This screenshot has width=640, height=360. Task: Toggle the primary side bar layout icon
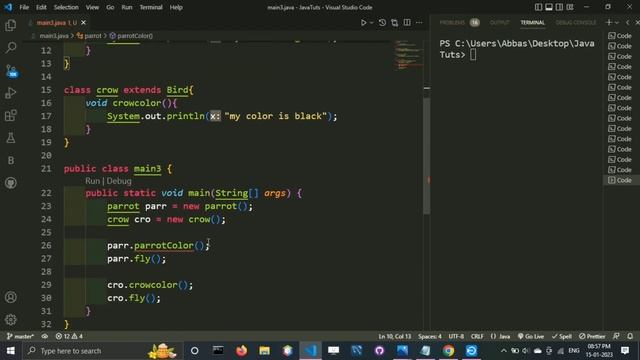[x=538, y=7]
